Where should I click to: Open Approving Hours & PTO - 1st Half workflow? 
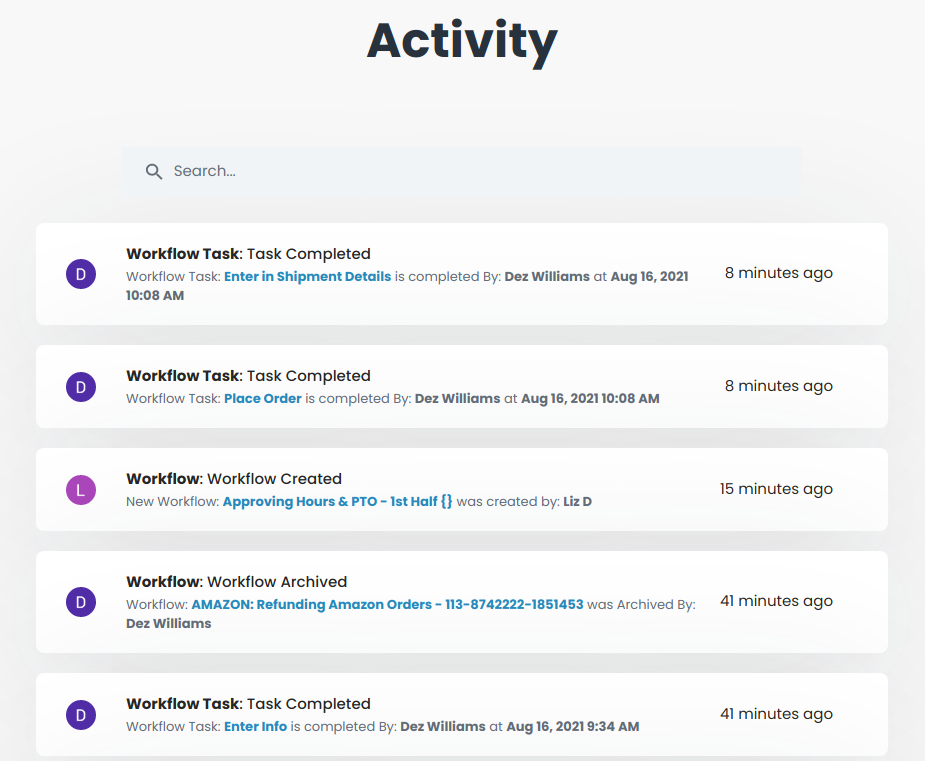[x=337, y=501]
